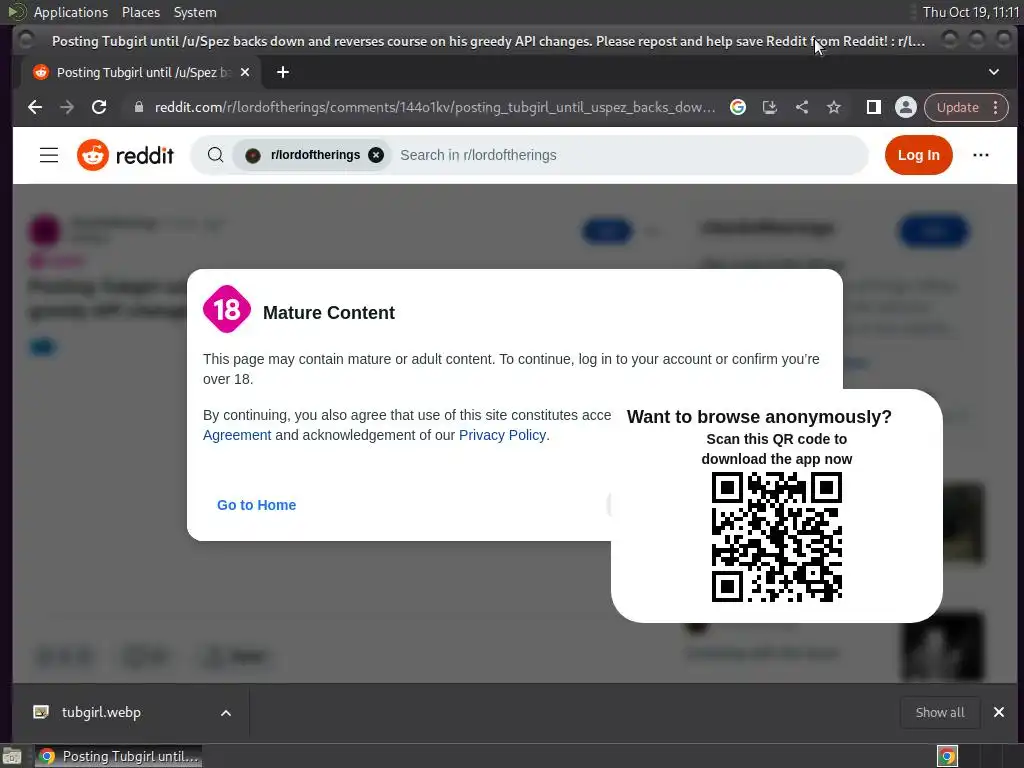
Task: Click the QR code image
Action: point(776,537)
